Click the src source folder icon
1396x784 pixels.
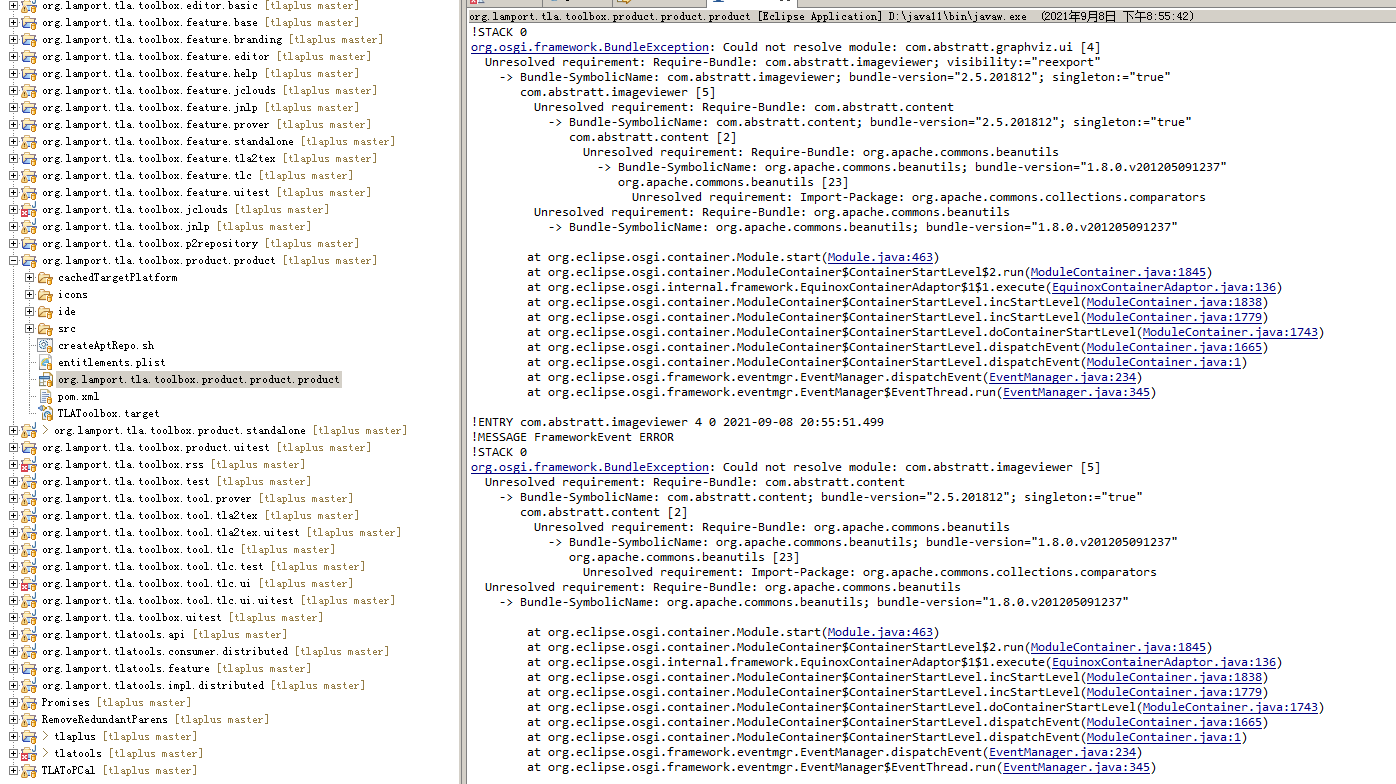click(43, 328)
